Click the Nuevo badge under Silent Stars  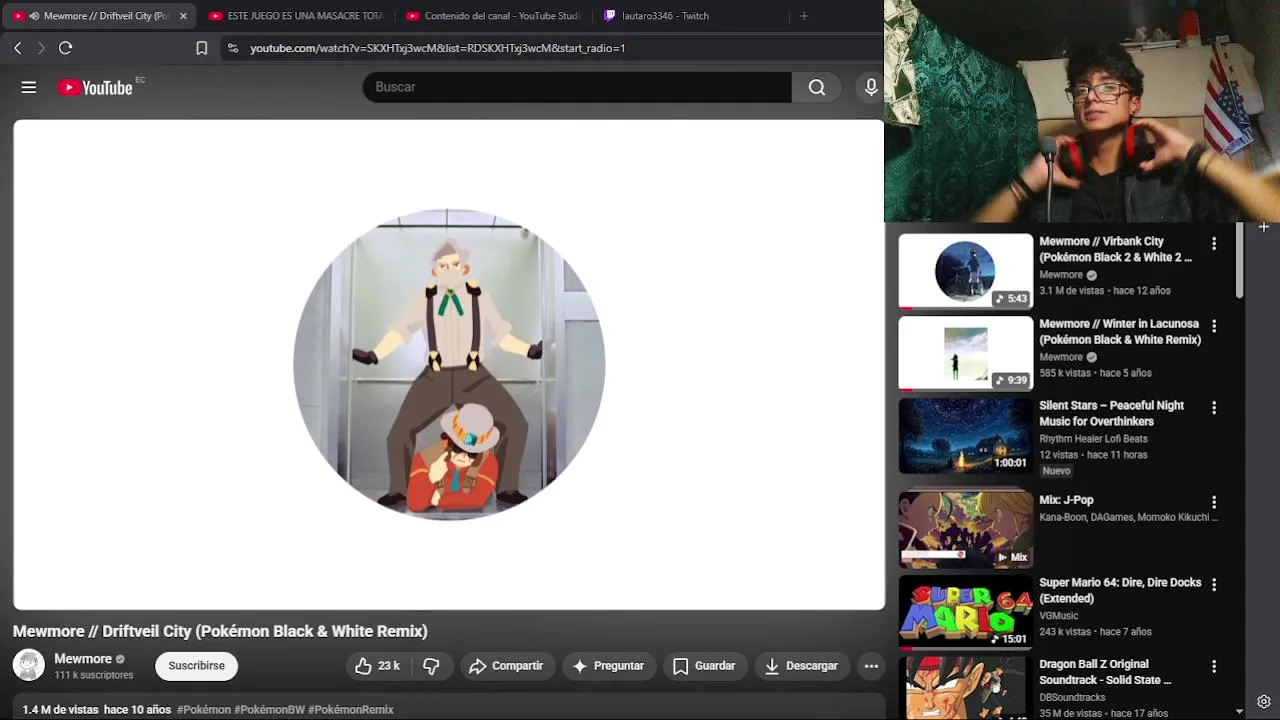pyautogui.click(x=1056, y=471)
